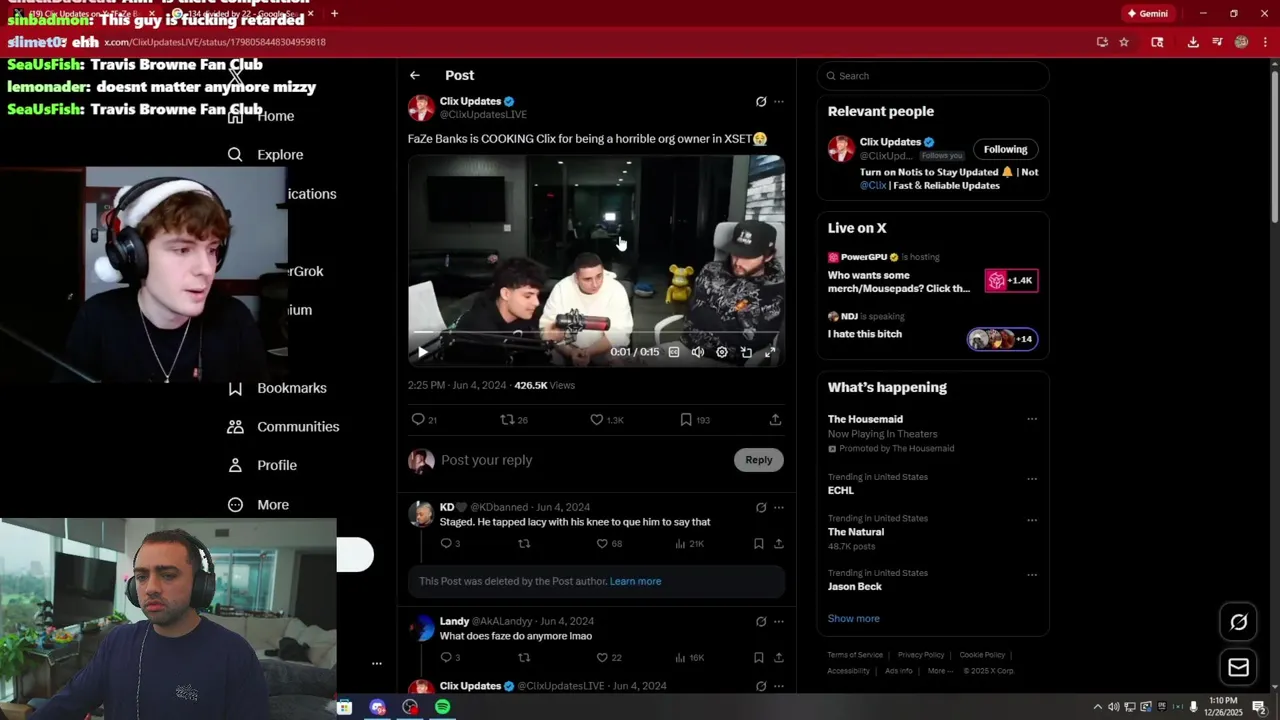This screenshot has height=720, width=1280.
Task: Repost KD's reply
Action: 524,544
